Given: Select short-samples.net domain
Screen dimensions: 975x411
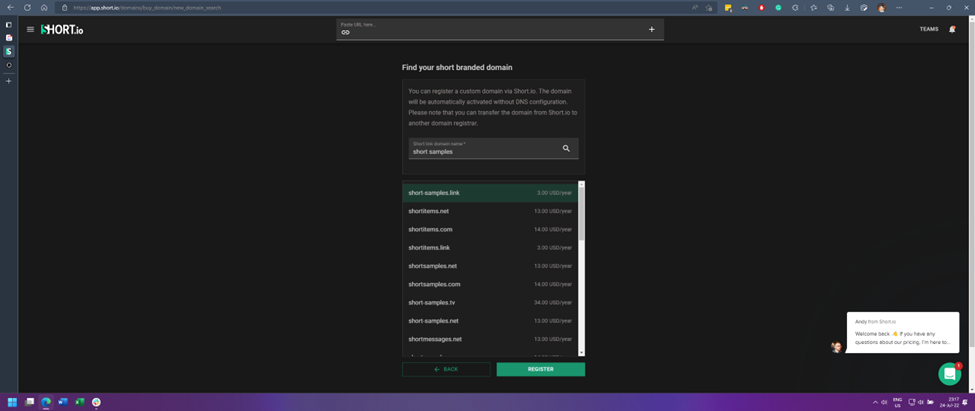Looking at the screenshot, I should 490,321.
